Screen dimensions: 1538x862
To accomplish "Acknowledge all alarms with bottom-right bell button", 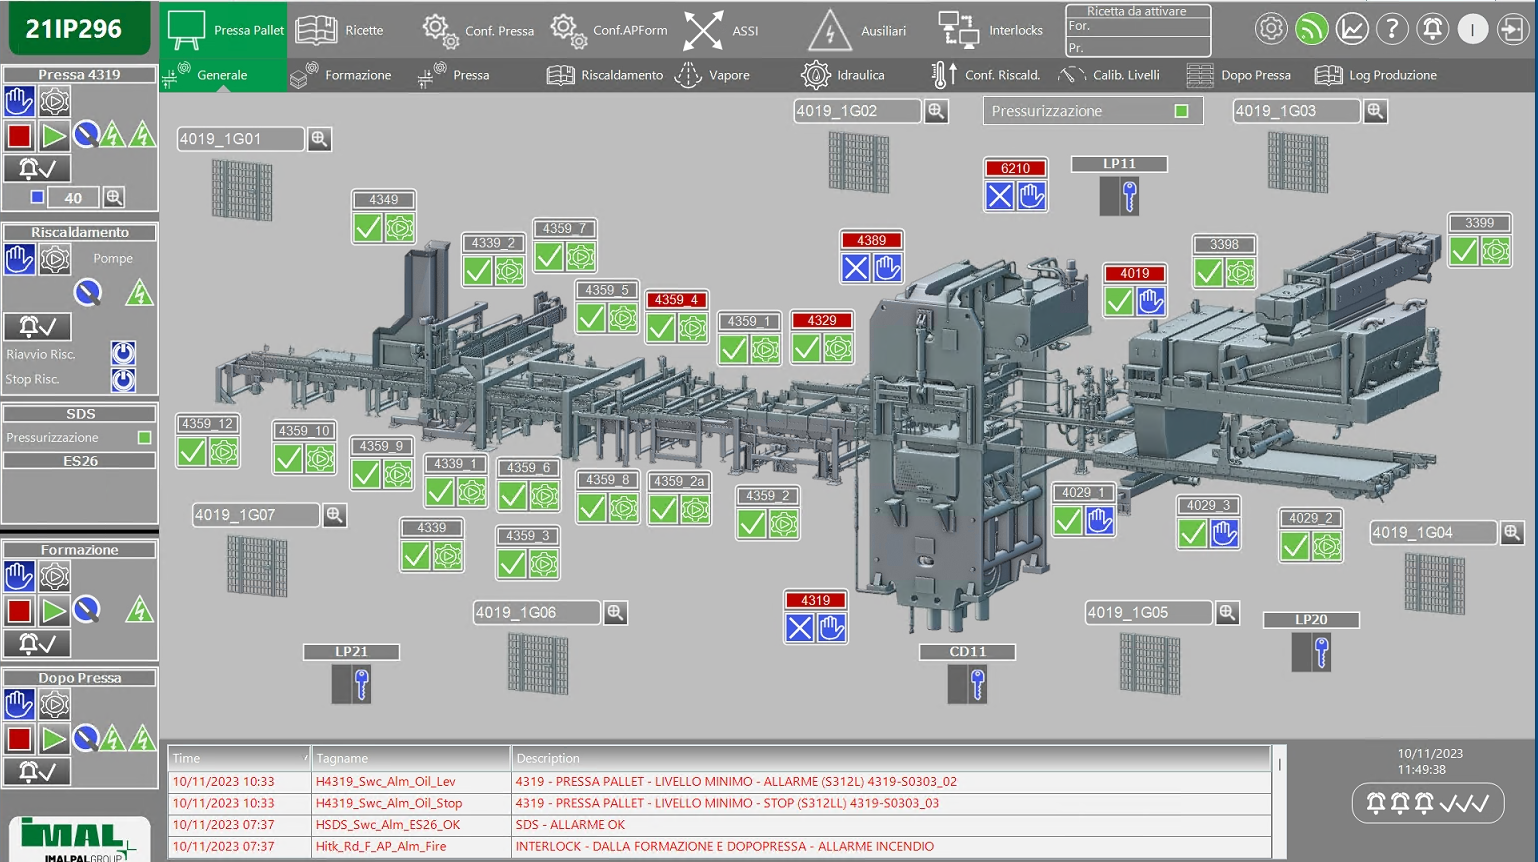I will pos(1428,803).
